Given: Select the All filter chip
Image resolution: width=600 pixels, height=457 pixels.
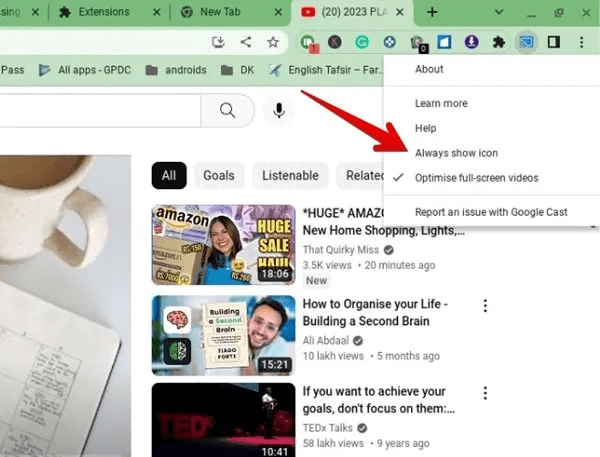Looking at the screenshot, I should coord(169,176).
